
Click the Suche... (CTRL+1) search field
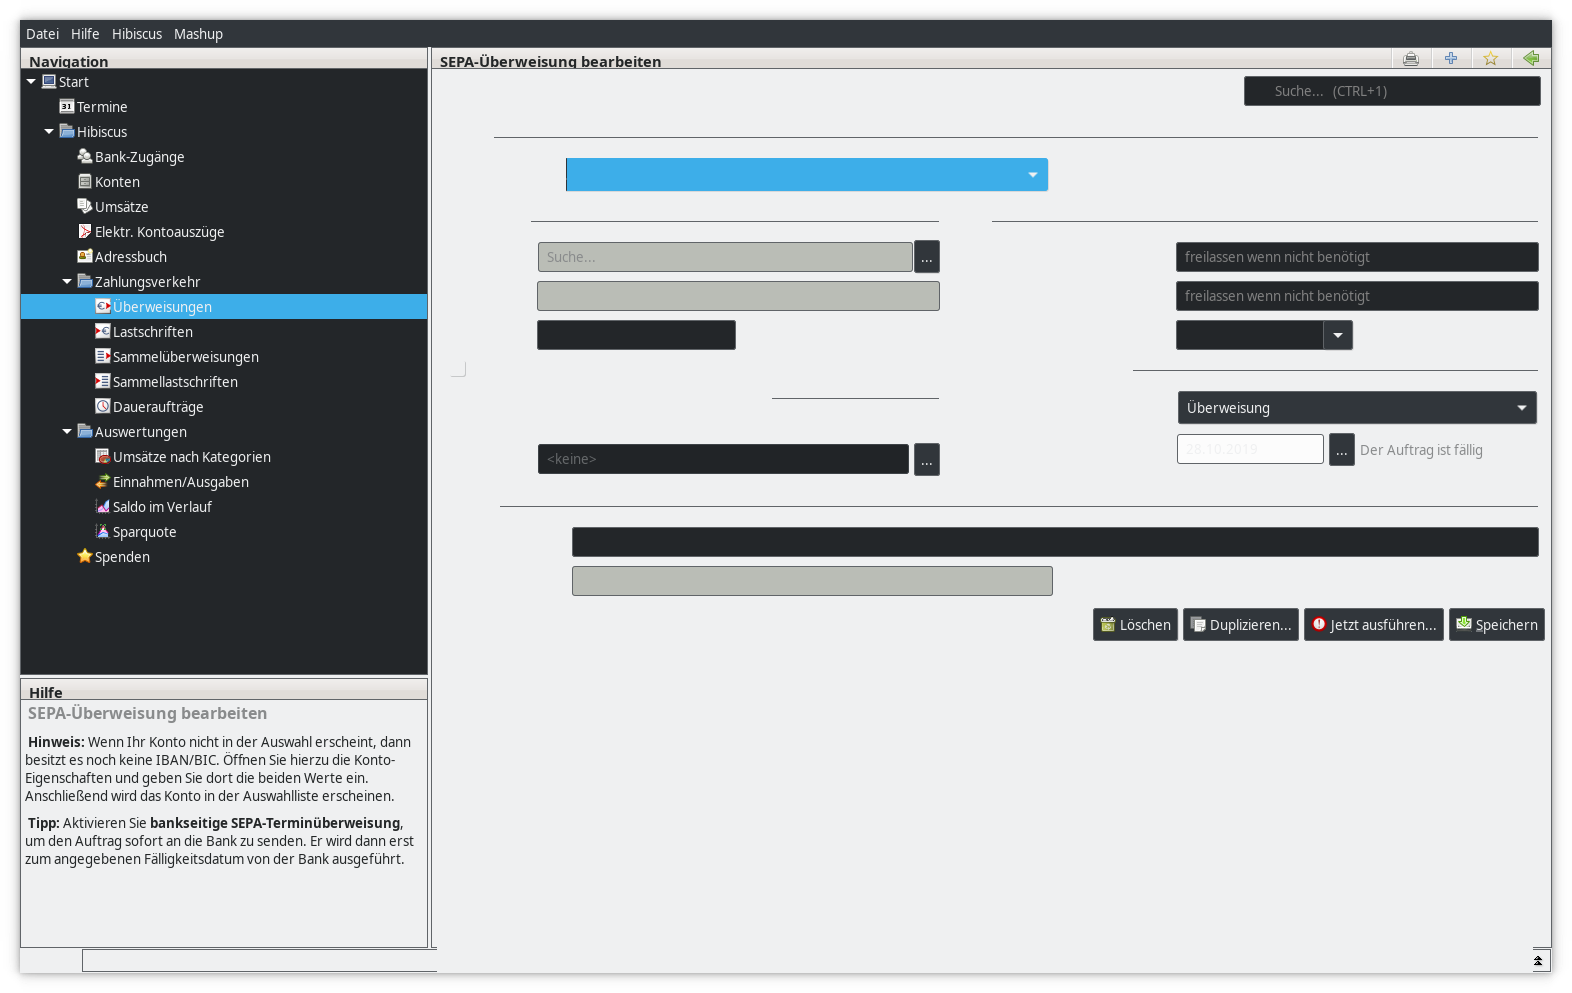(1391, 91)
